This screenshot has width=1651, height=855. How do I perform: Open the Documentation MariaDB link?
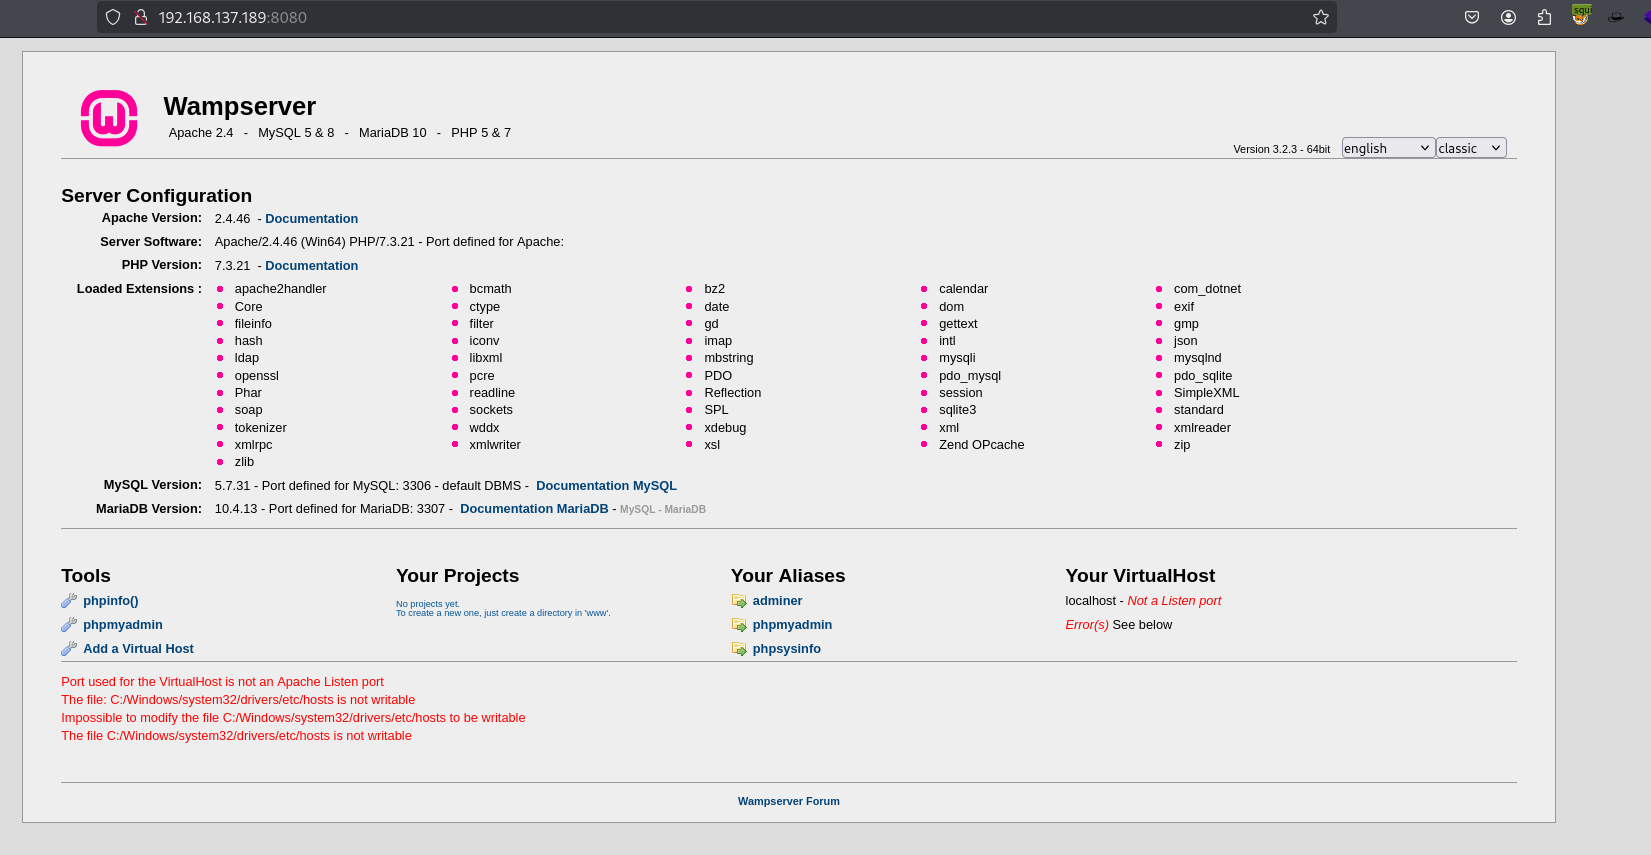(x=534, y=509)
